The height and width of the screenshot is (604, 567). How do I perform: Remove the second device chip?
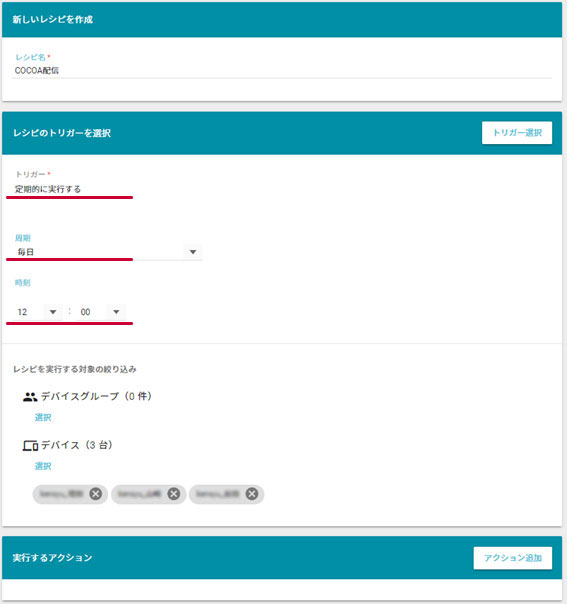(x=174, y=494)
